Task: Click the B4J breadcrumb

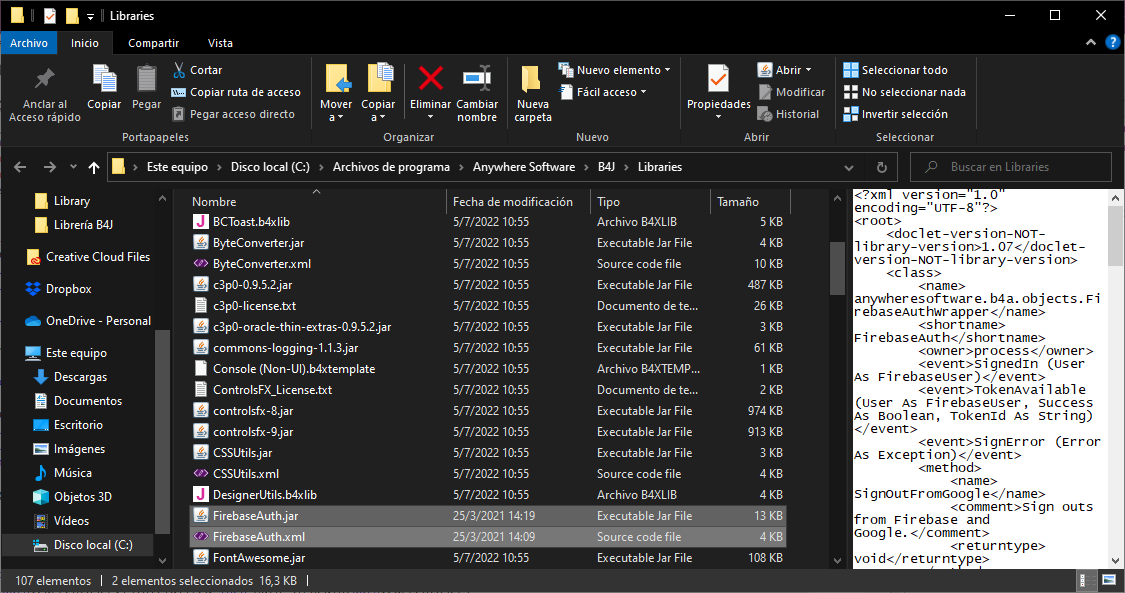Action: 606,167
